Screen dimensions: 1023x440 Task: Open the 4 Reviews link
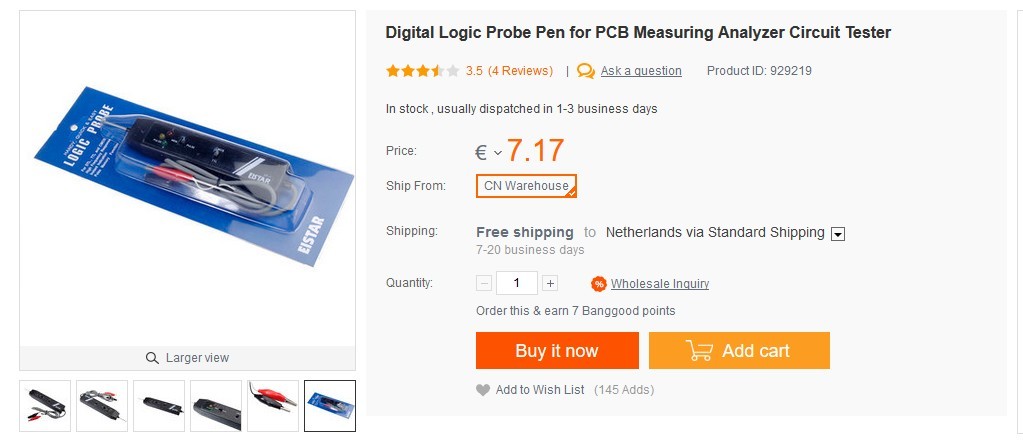(x=520, y=71)
